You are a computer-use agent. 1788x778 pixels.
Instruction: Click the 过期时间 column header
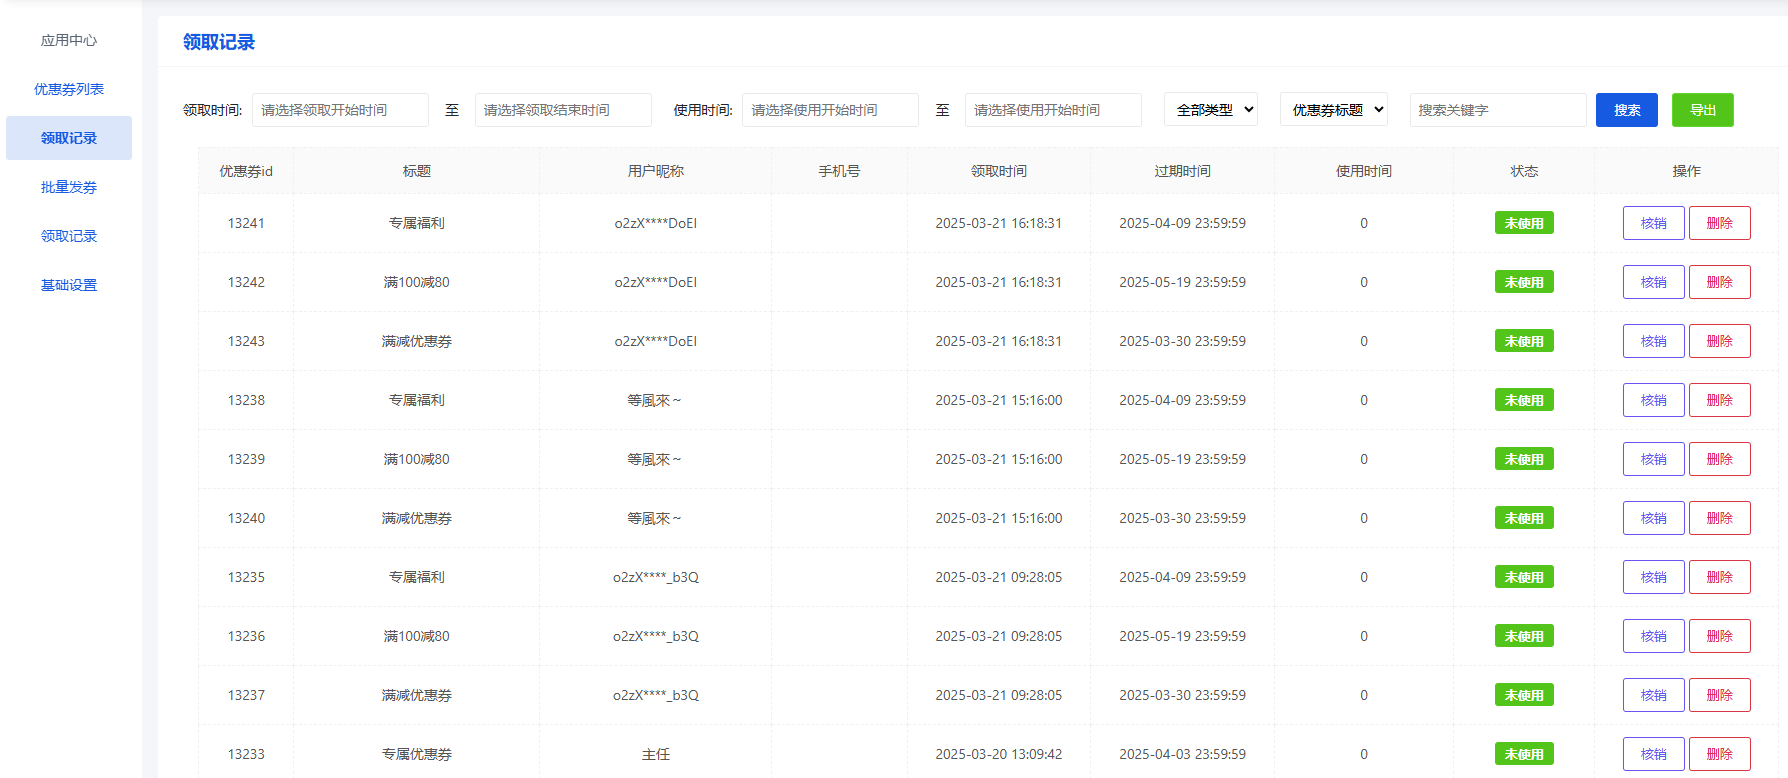pyautogui.click(x=1182, y=171)
